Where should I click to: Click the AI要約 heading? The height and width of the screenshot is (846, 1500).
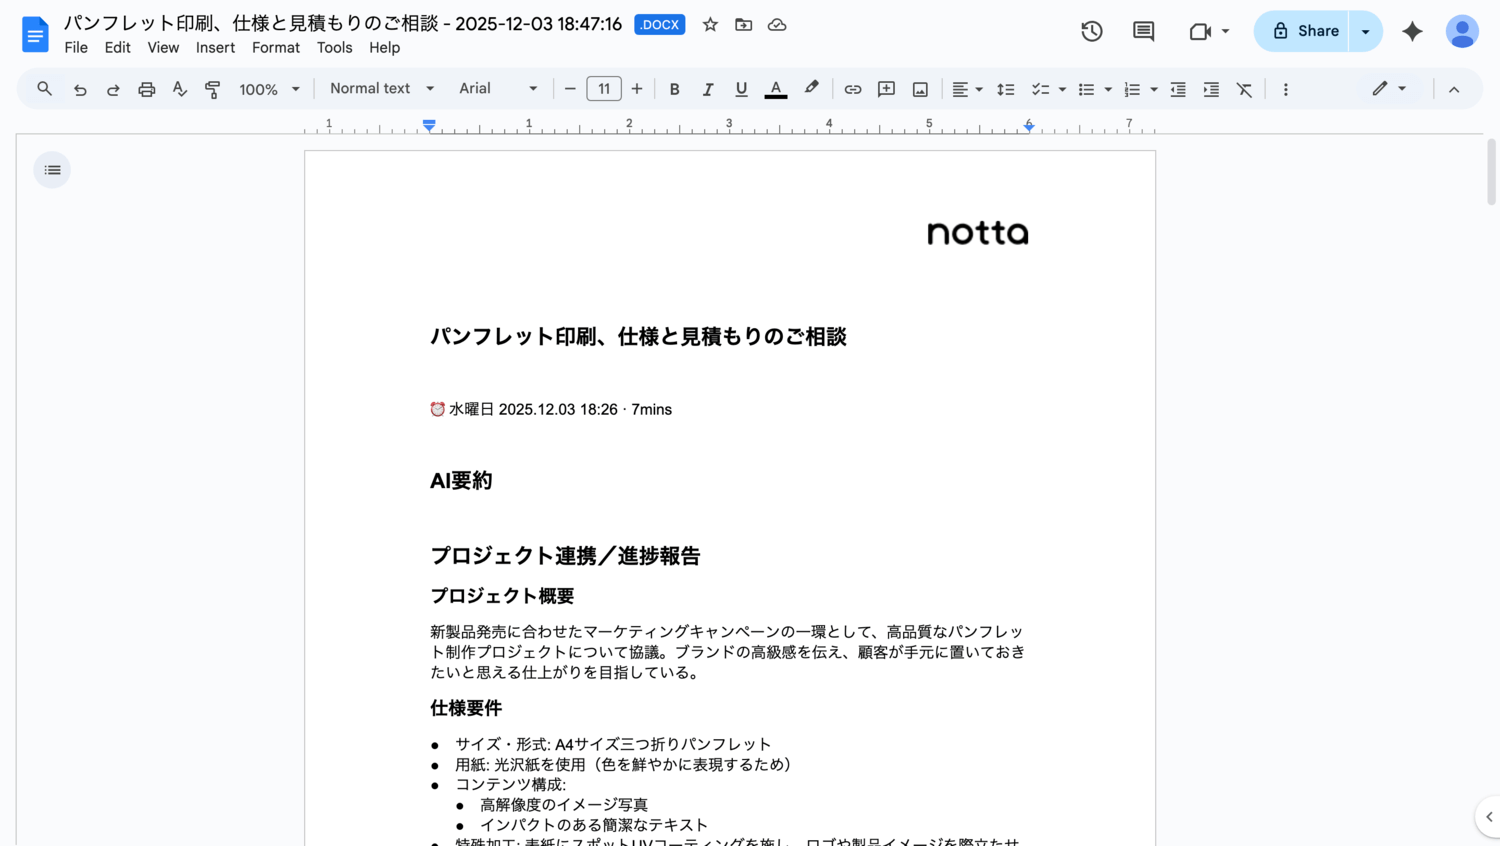click(461, 481)
